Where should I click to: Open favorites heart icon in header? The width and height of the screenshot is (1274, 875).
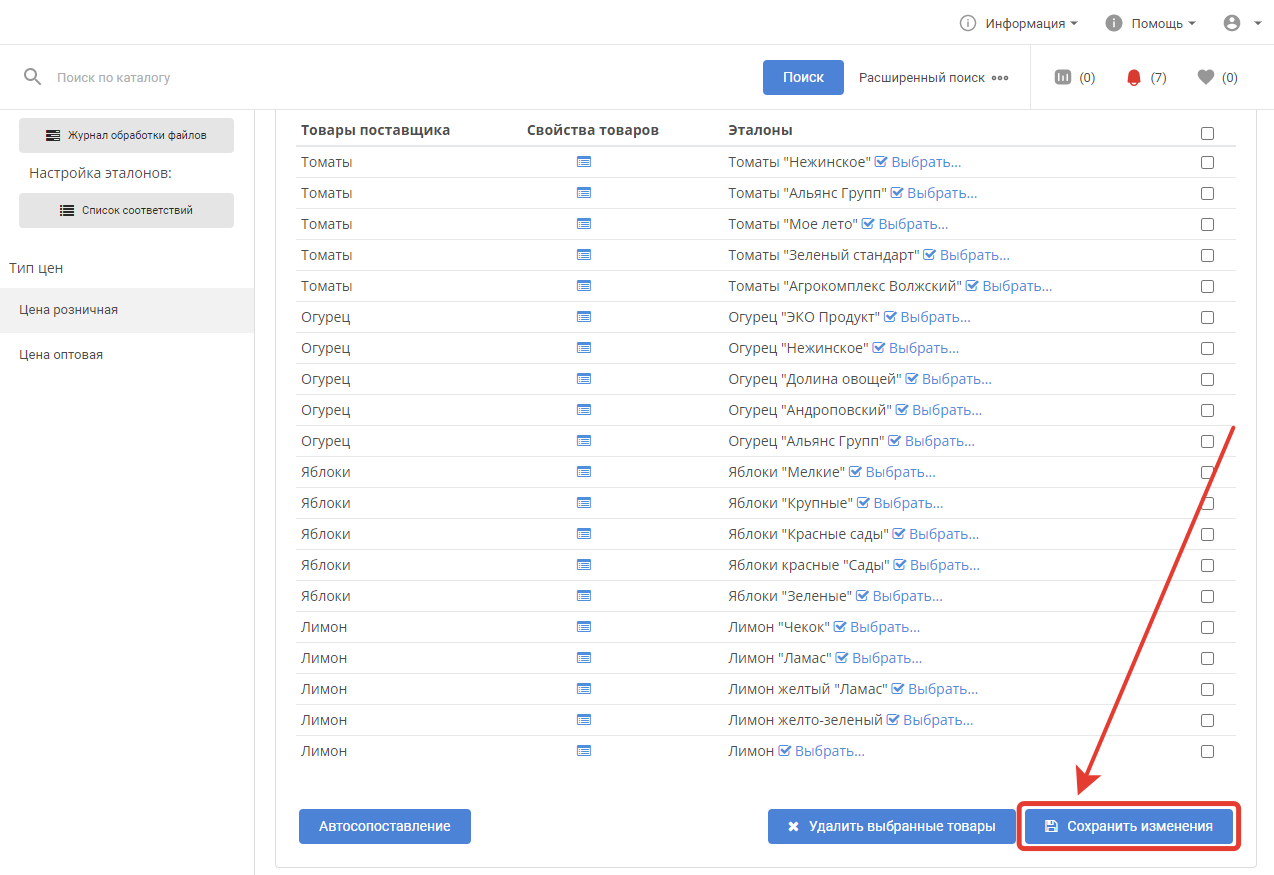tap(1205, 77)
